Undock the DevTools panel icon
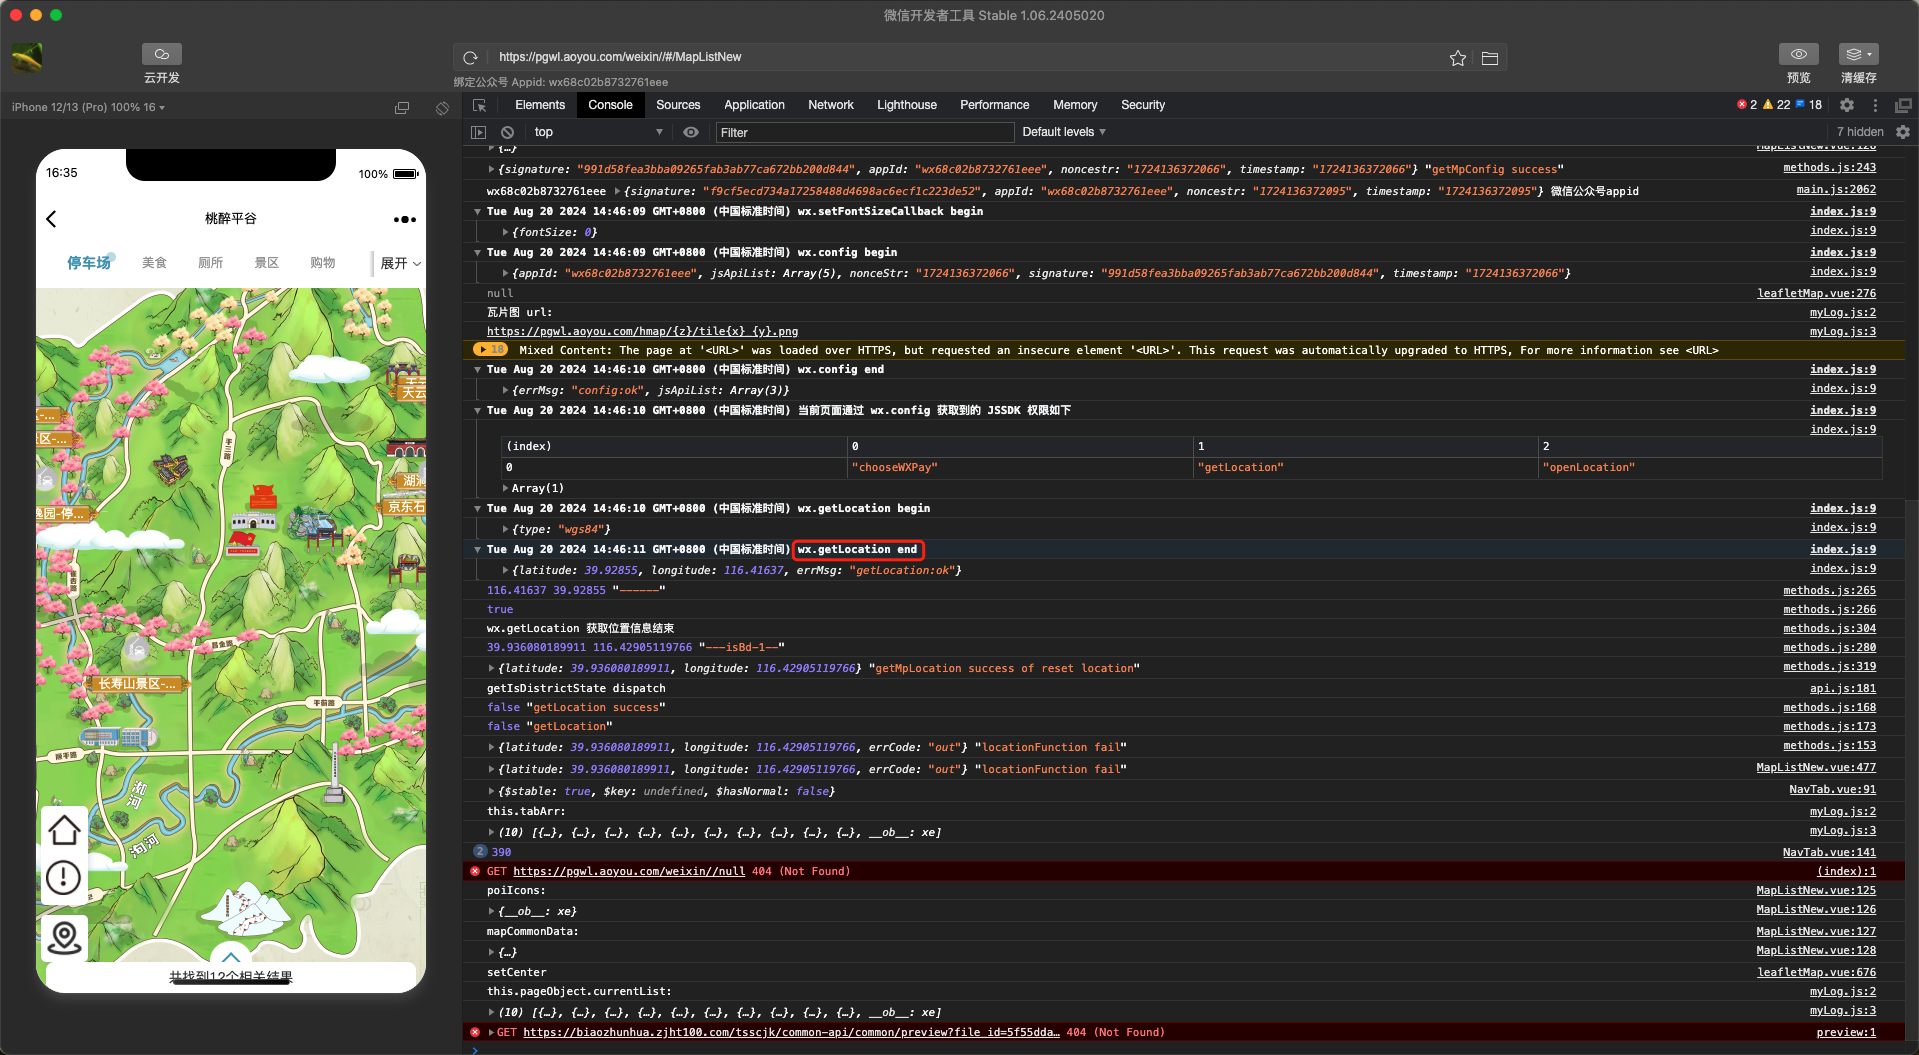The width and height of the screenshot is (1919, 1055). click(1903, 105)
